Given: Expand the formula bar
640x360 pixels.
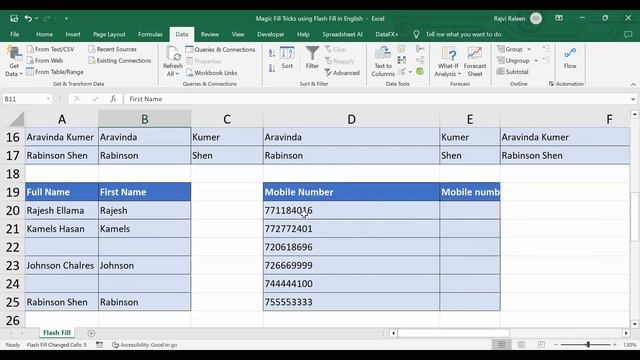Looking at the screenshot, I should pyautogui.click(x=633, y=99).
